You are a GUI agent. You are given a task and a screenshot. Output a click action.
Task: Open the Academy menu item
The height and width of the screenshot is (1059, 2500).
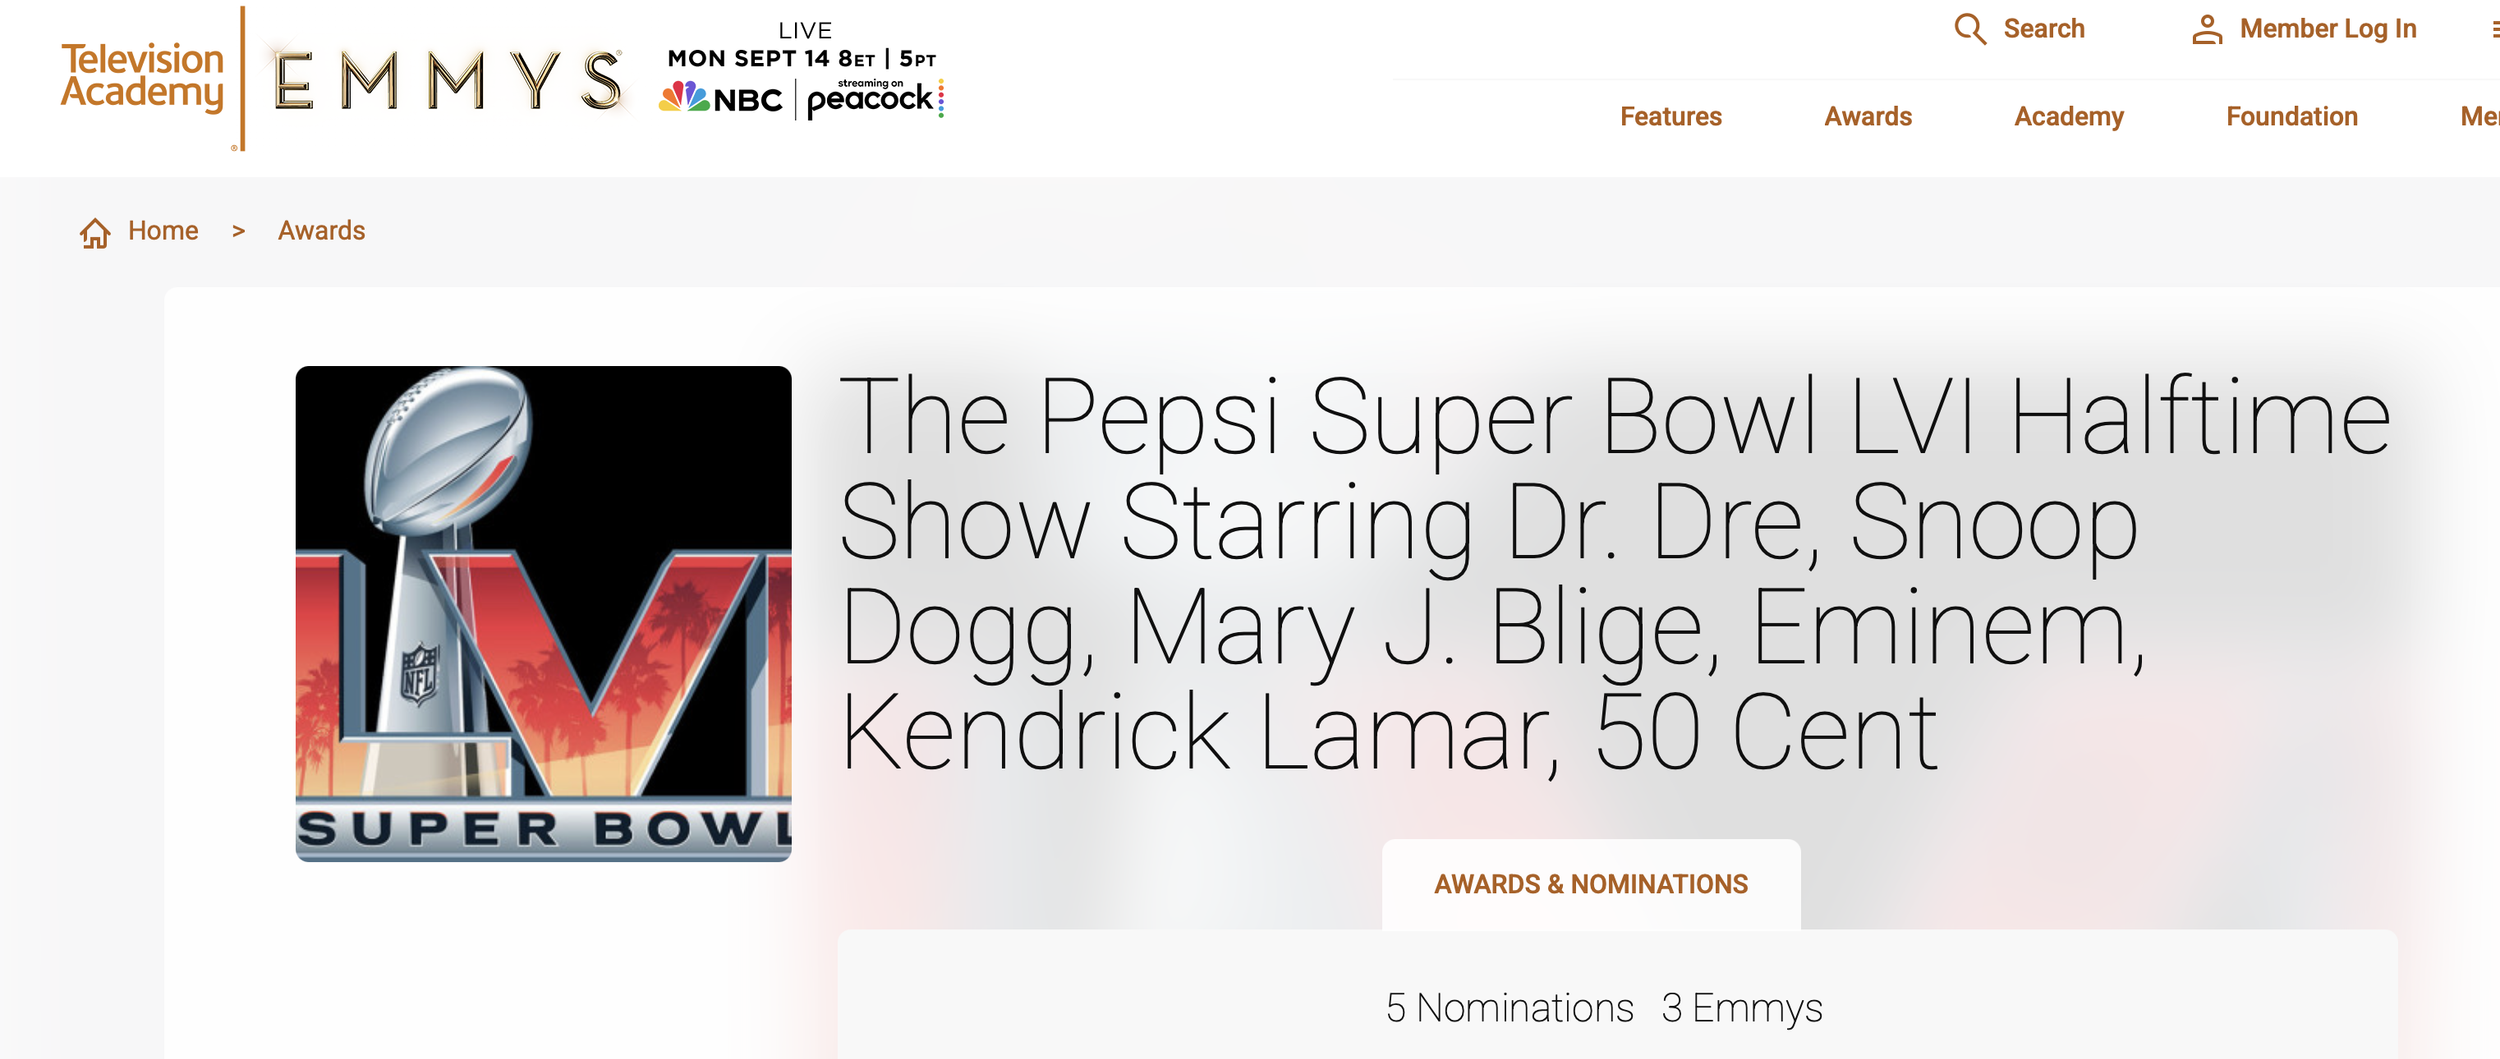(x=2068, y=118)
